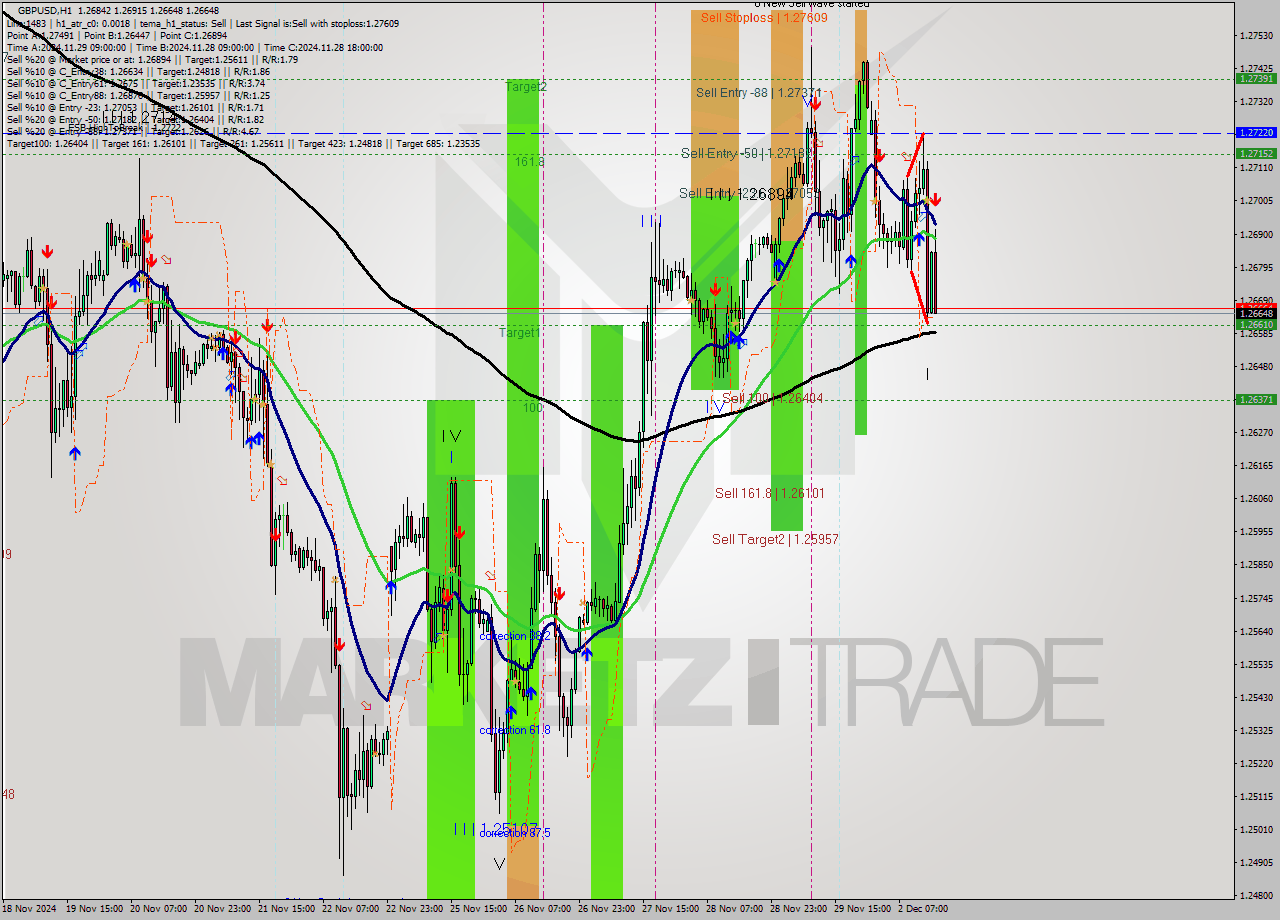Click the '19 Nov 15:00' time label
This screenshot has height=920, width=1280.
pos(95,909)
